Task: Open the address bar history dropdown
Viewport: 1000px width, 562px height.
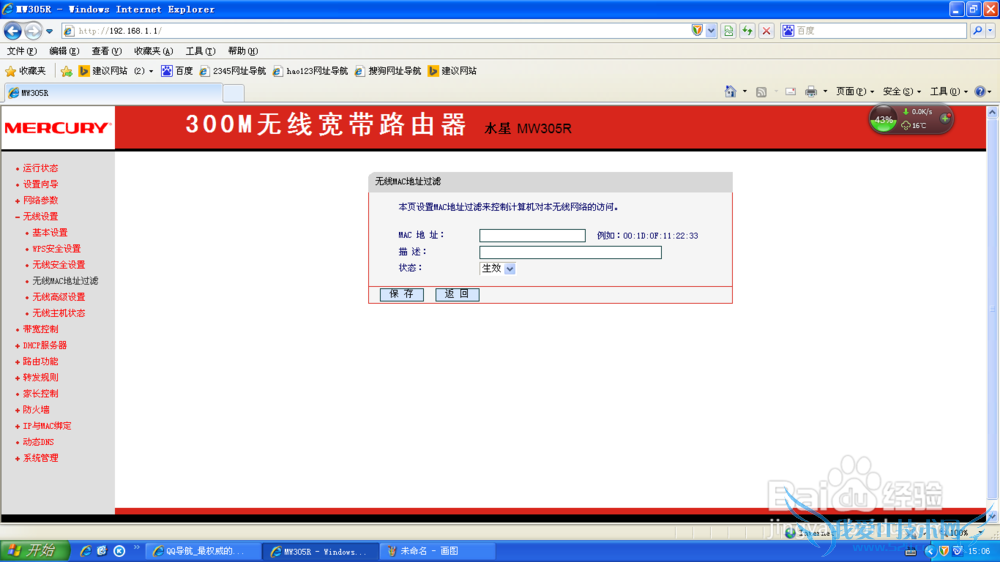Action: tap(711, 31)
